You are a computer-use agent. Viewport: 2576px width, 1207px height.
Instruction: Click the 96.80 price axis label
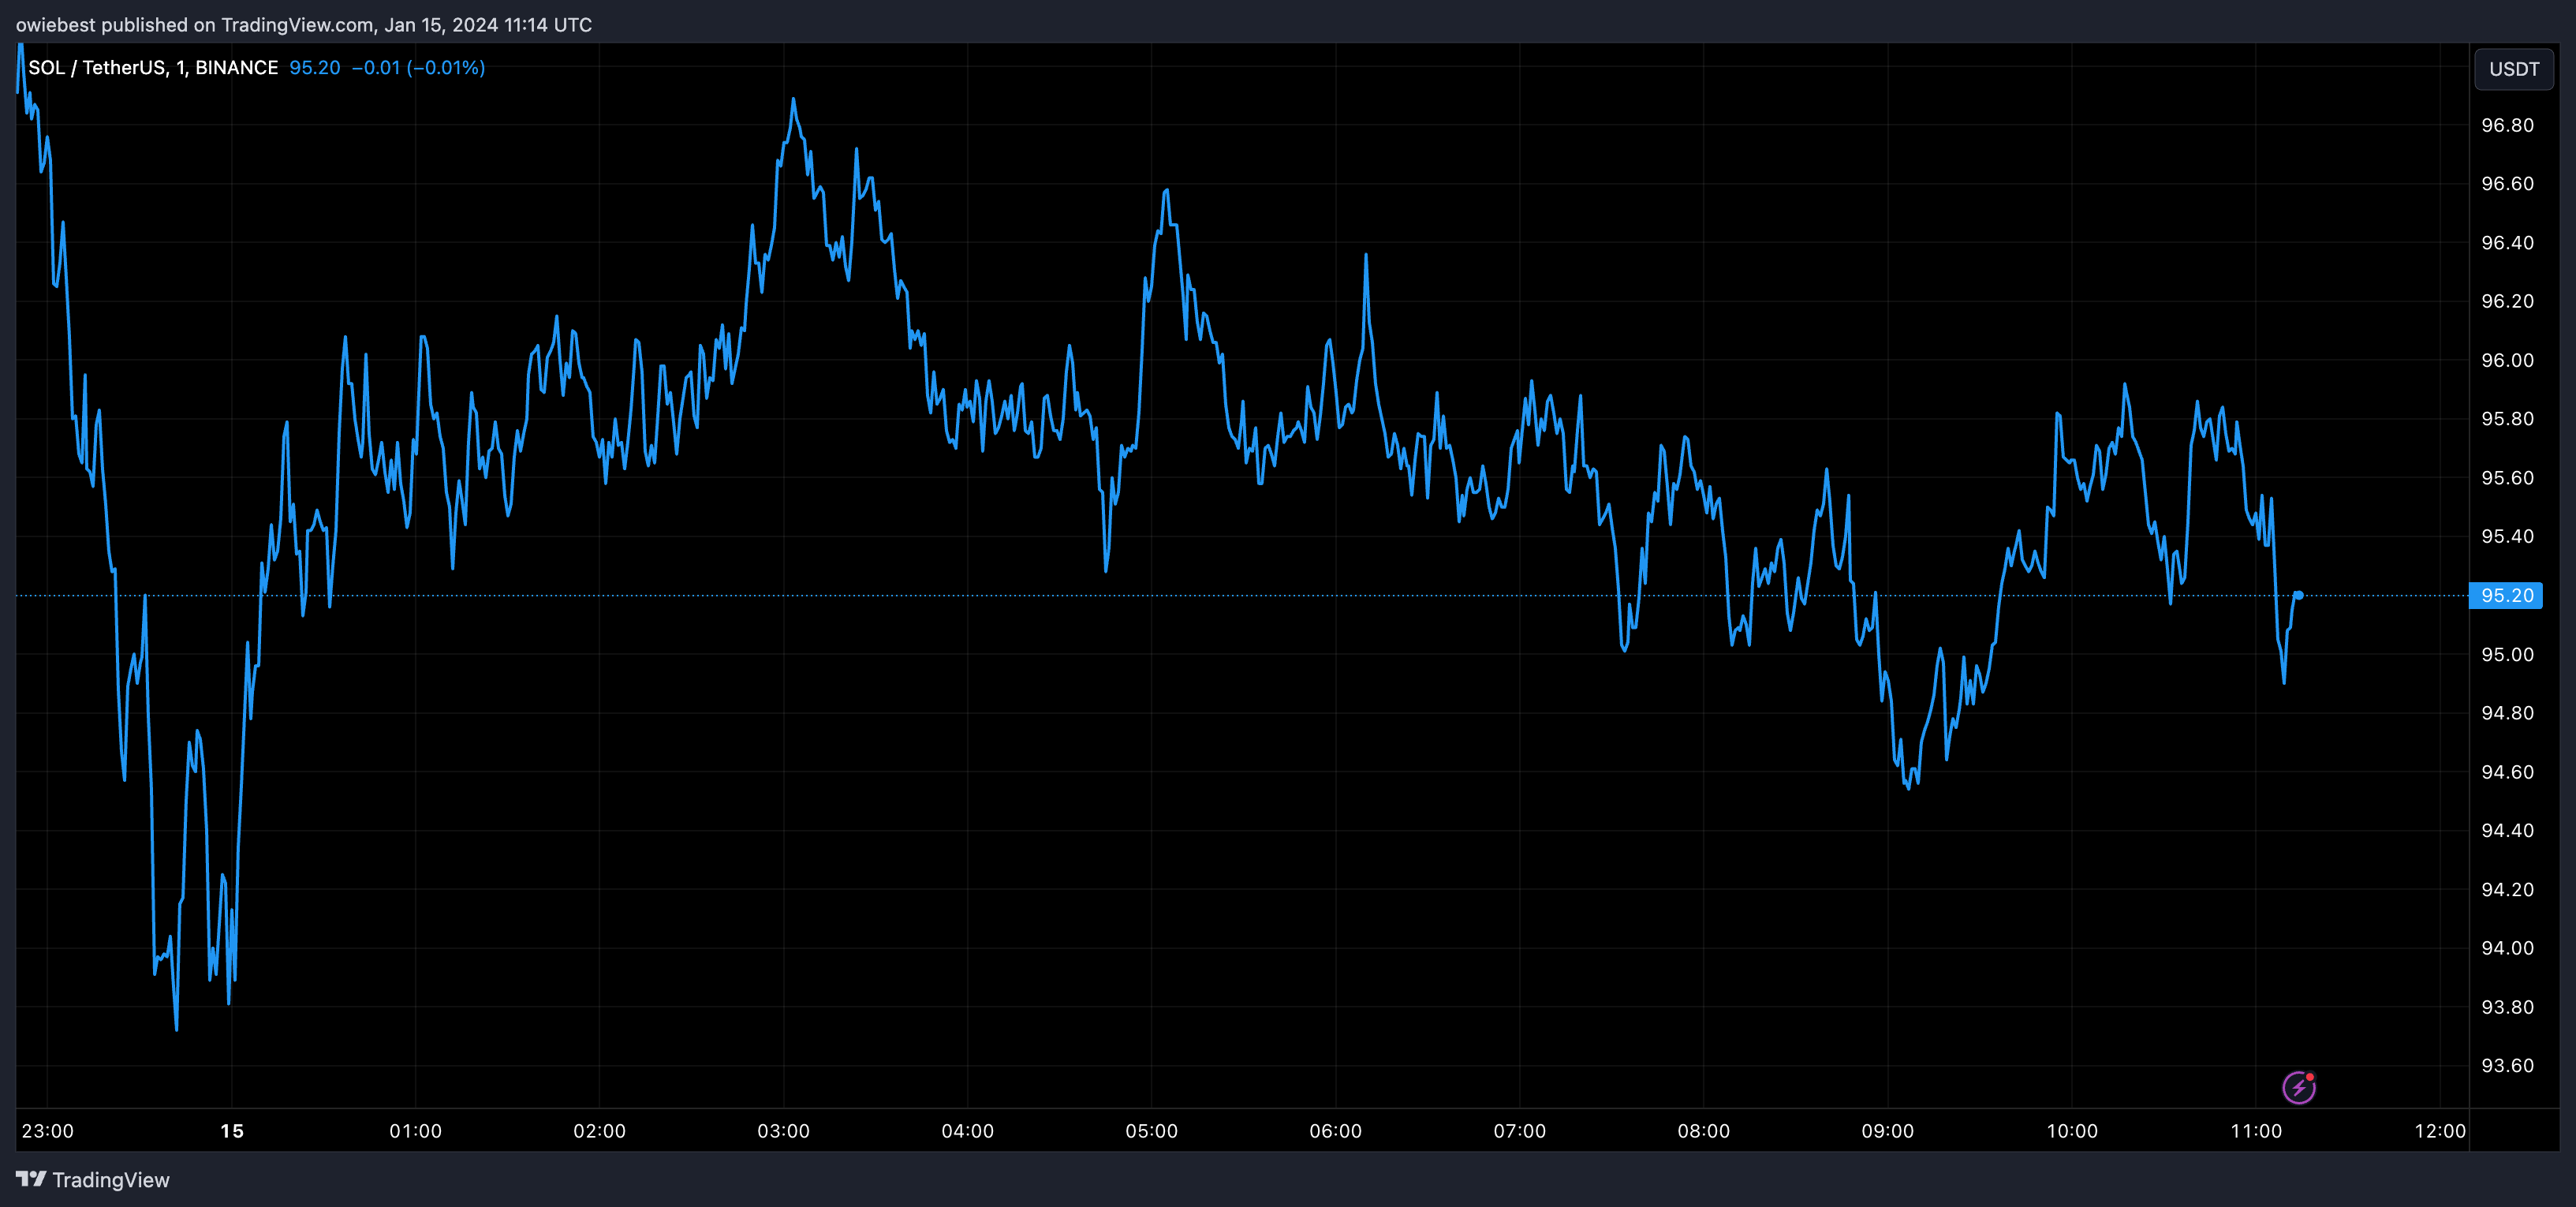point(2507,125)
